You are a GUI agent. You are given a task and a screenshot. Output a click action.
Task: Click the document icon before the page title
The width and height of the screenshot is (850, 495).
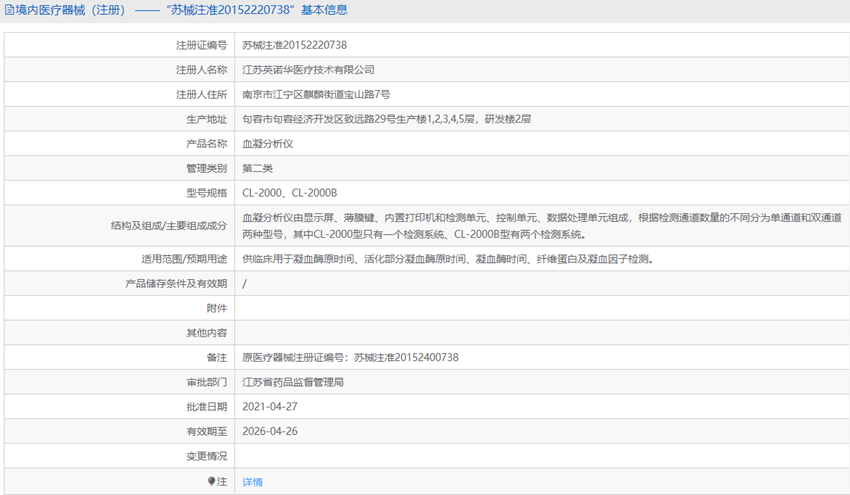tap(9, 10)
